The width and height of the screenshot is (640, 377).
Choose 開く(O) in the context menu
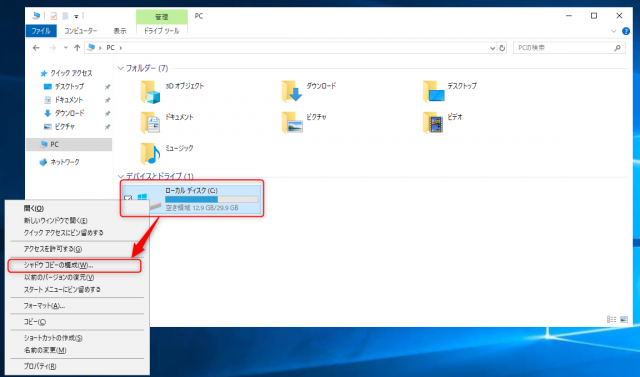78,208
